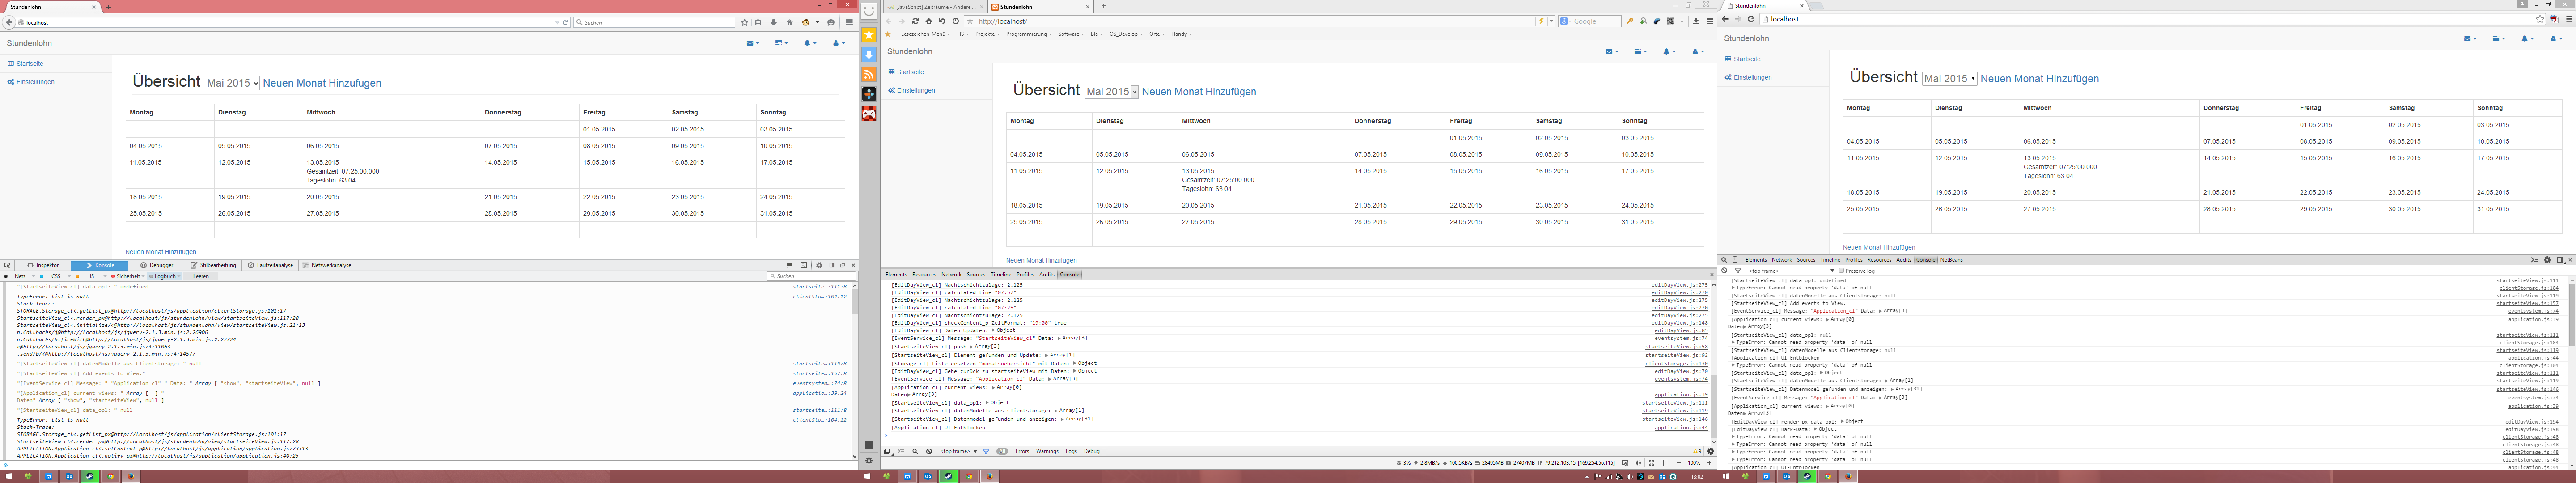Click the home icon in Opera toolbar
This screenshot has width=2576, height=483.
pos(929,21)
